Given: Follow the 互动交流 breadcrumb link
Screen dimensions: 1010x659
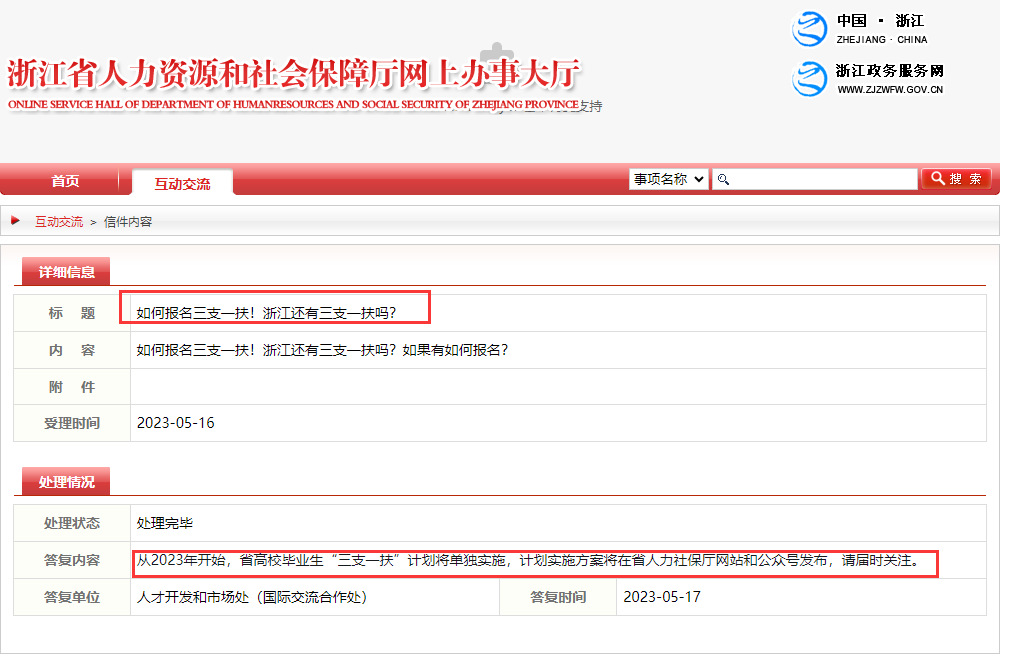Looking at the screenshot, I should tap(59, 221).
